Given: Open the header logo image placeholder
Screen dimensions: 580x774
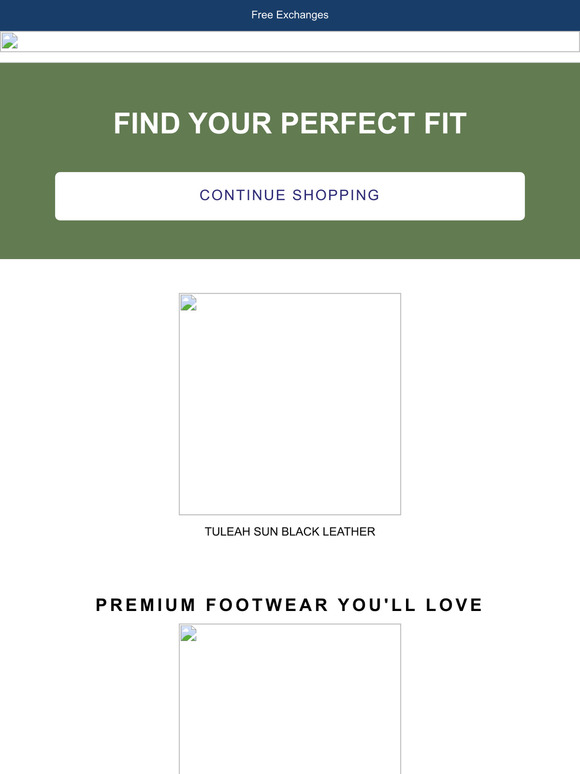Looking at the screenshot, I should (x=290, y=41).
